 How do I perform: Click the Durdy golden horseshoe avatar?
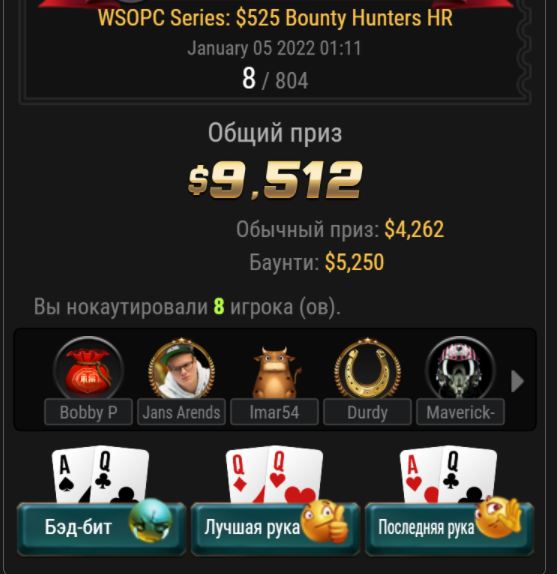click(x=367, y=369)
